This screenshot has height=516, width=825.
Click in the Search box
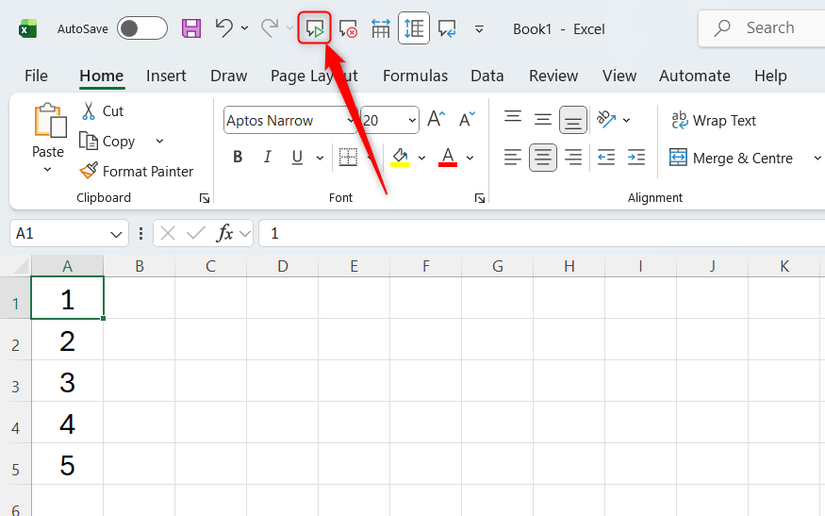tap(761, 28)
